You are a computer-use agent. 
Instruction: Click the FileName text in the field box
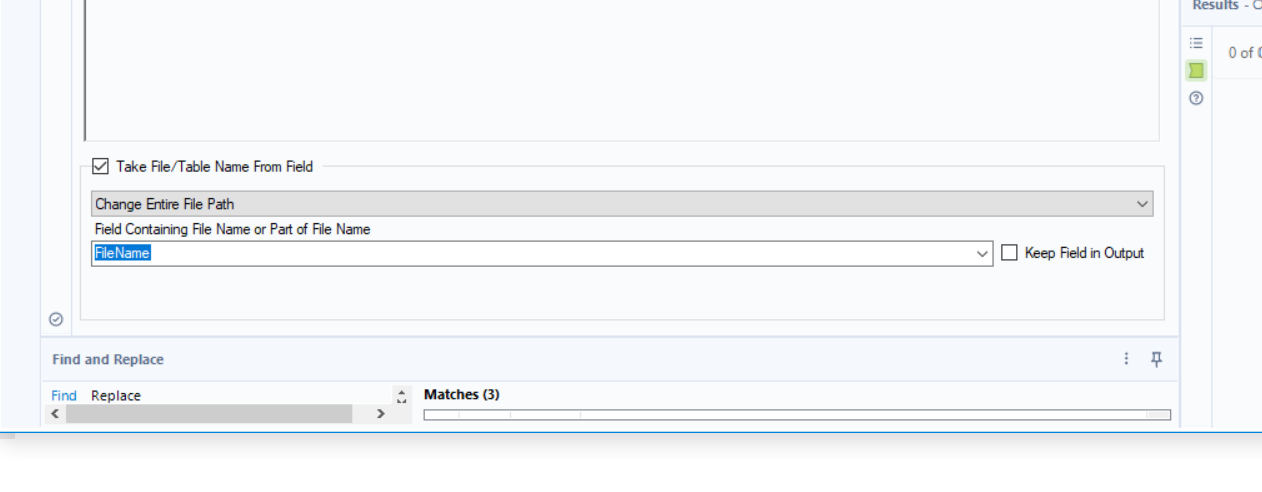[122, 254]
